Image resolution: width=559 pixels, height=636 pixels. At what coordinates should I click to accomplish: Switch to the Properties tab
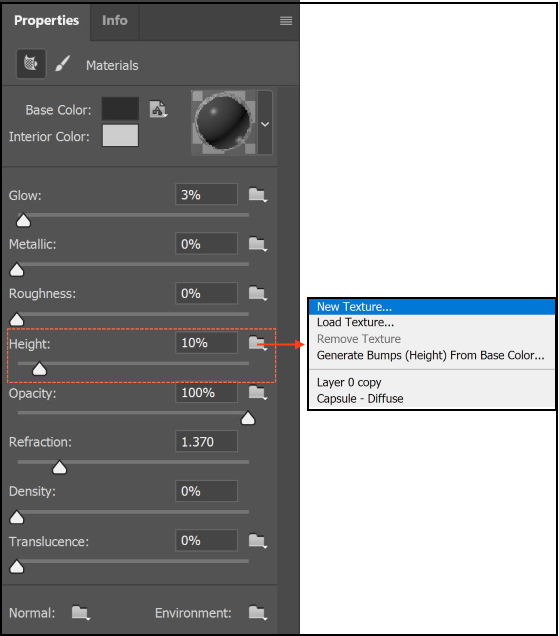[x=46, y=20]
